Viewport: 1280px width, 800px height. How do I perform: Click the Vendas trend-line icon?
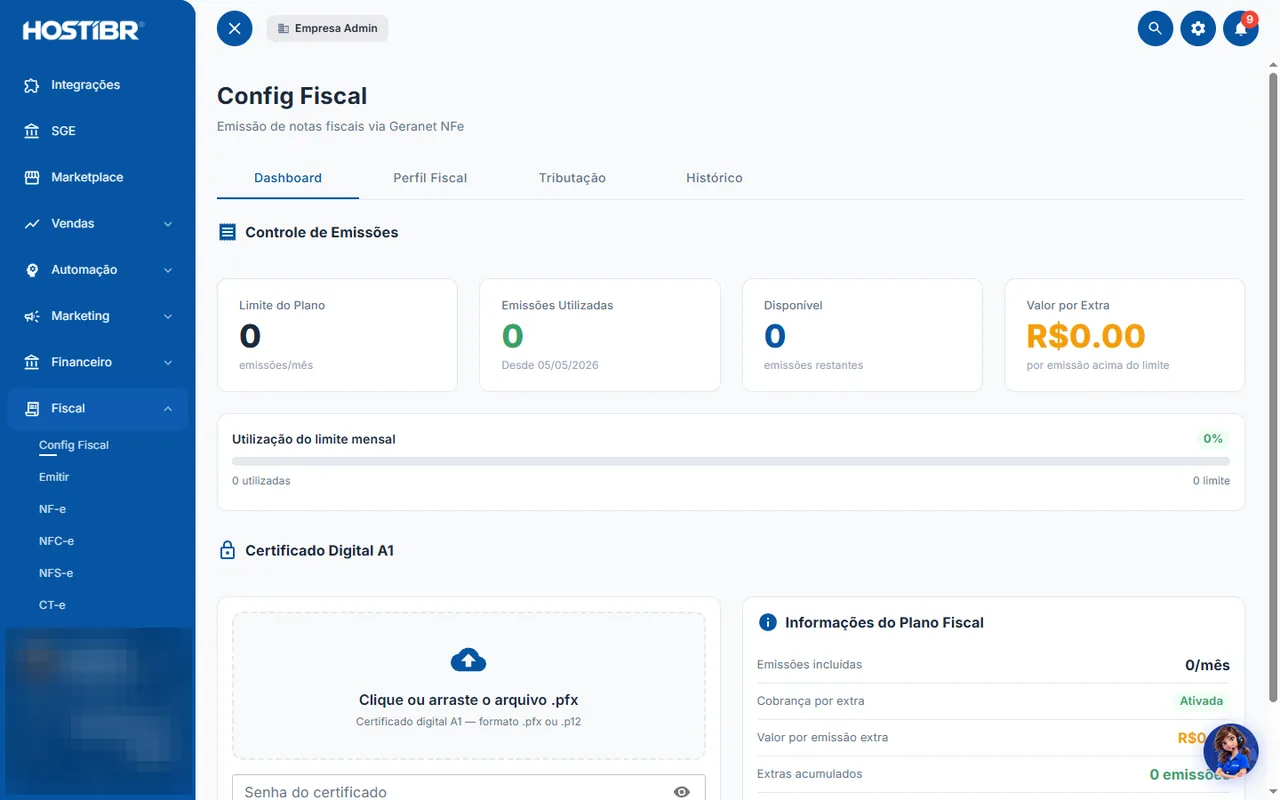click(x=32, y=224)
